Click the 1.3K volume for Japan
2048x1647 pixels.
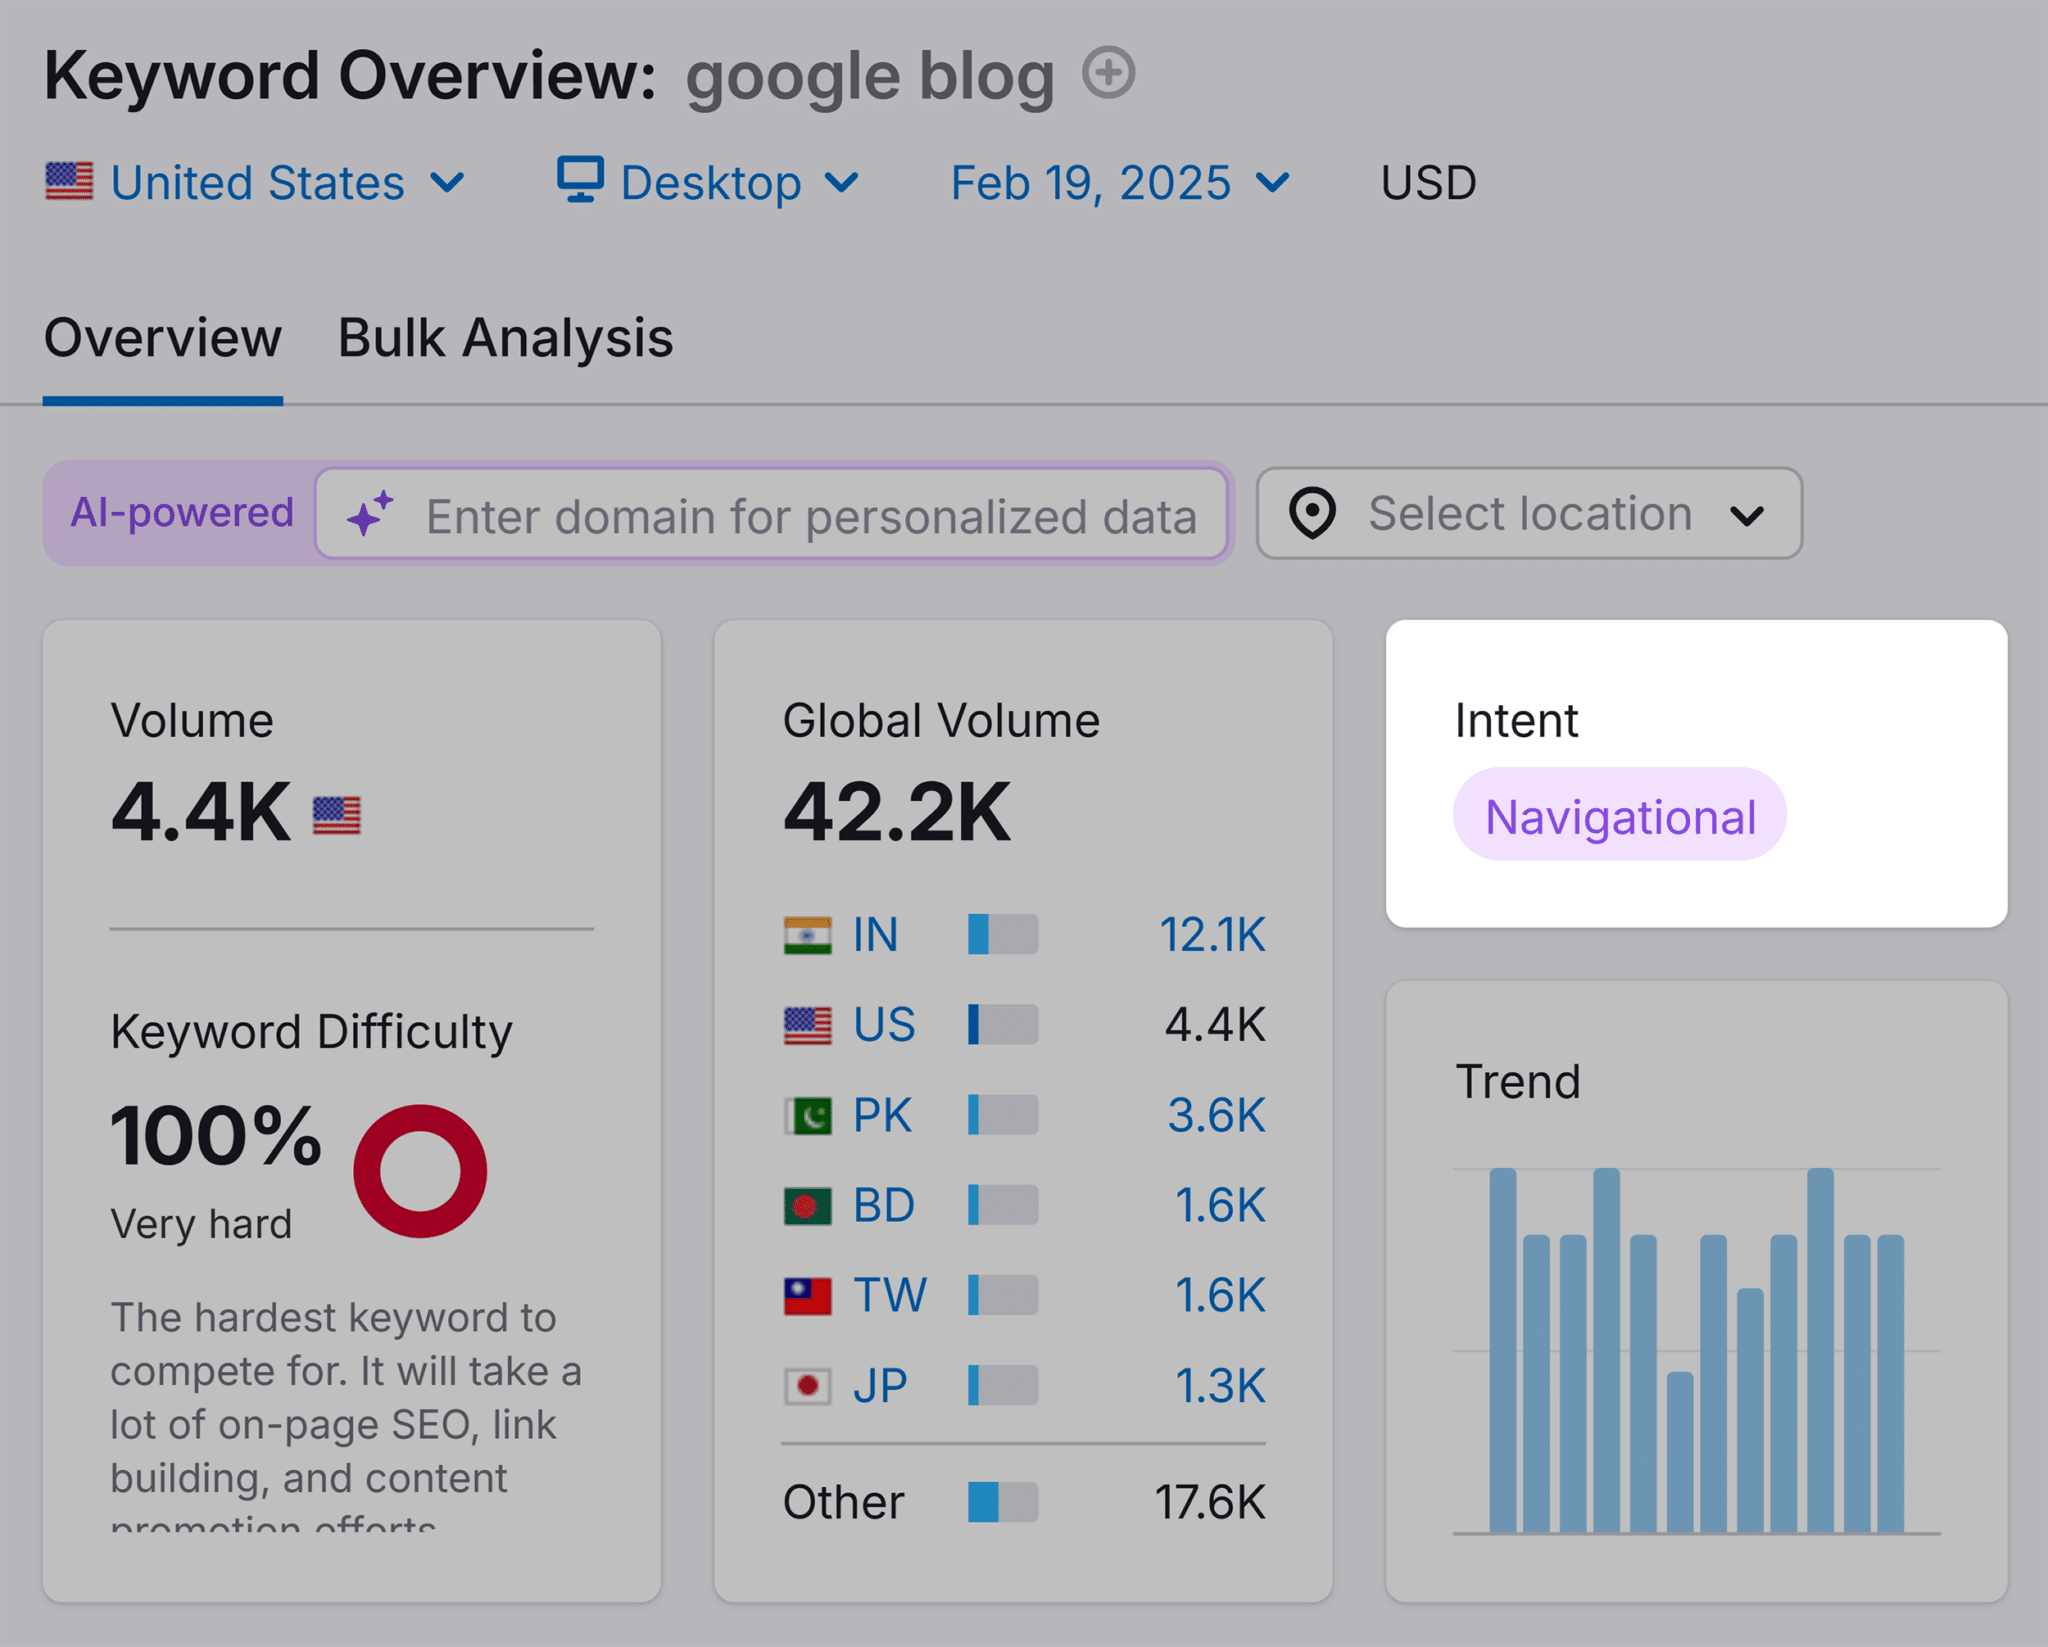[x=1220, y=1385]
